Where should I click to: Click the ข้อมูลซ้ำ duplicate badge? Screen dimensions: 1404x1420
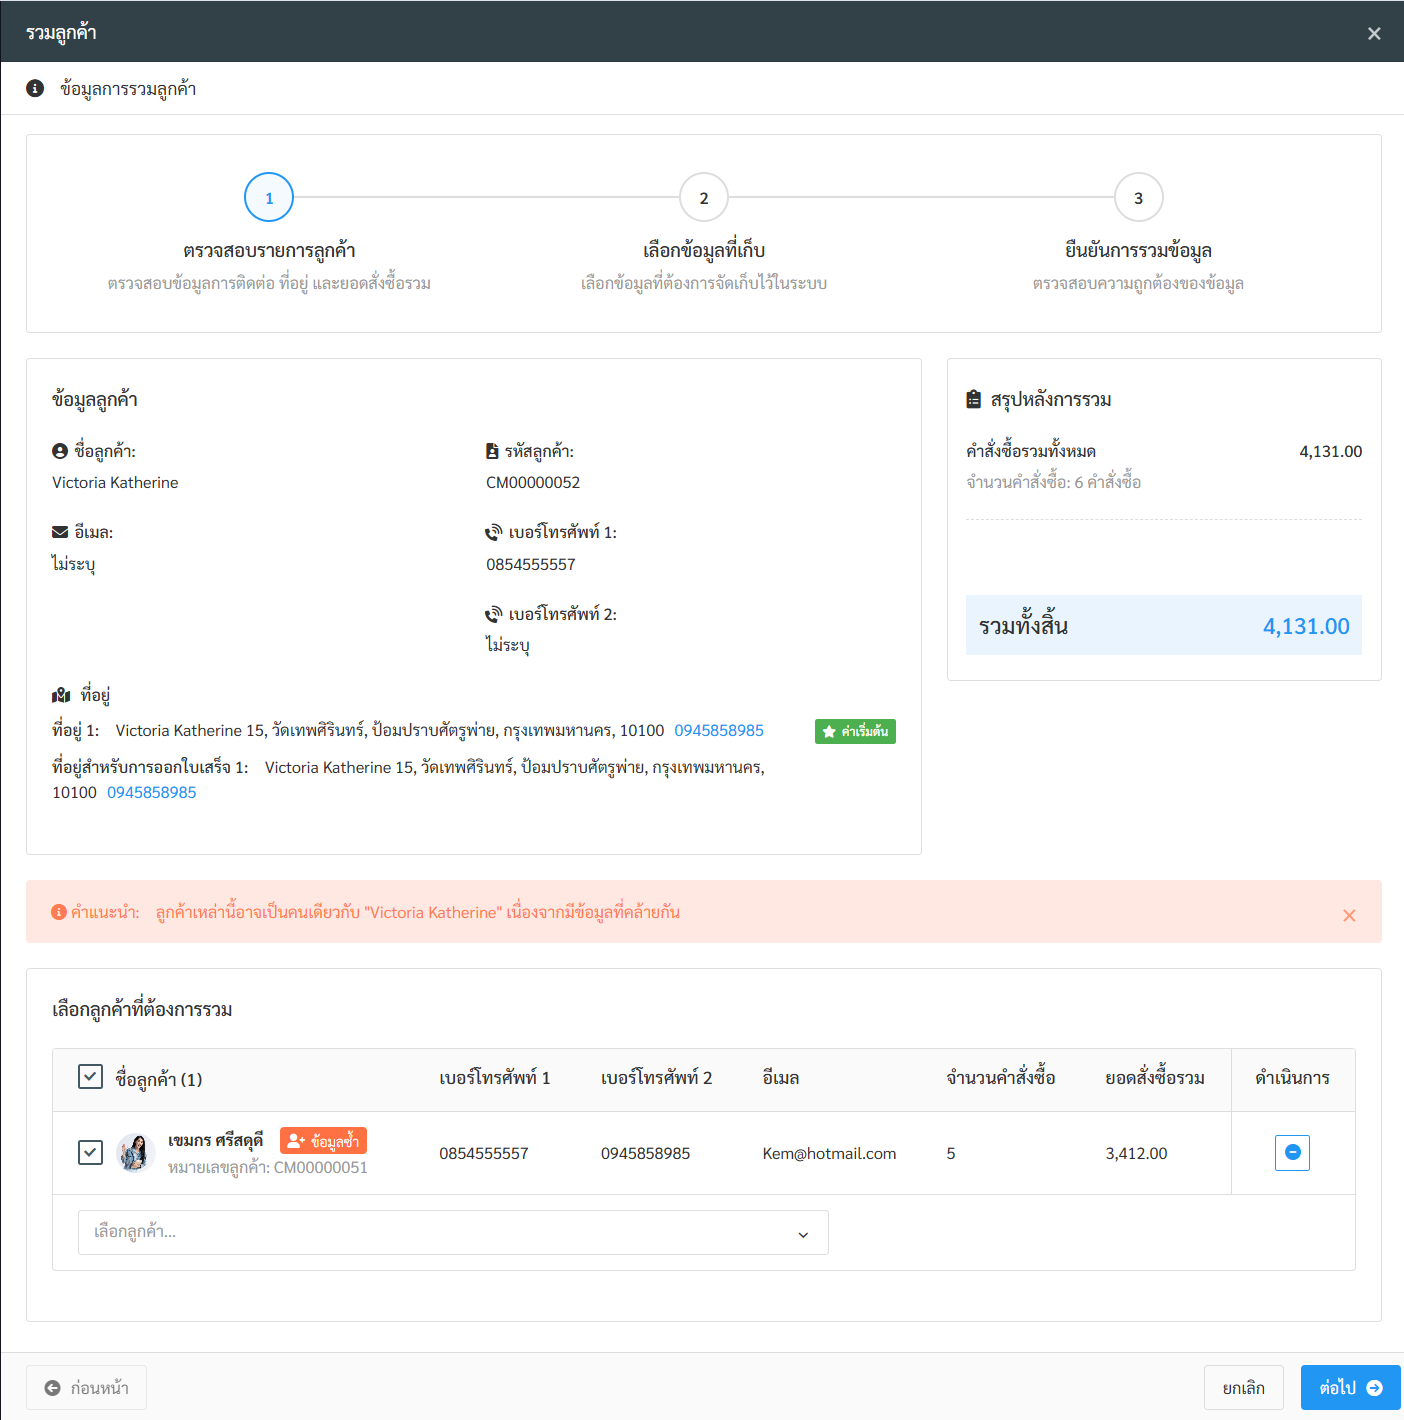[323, 1141]
